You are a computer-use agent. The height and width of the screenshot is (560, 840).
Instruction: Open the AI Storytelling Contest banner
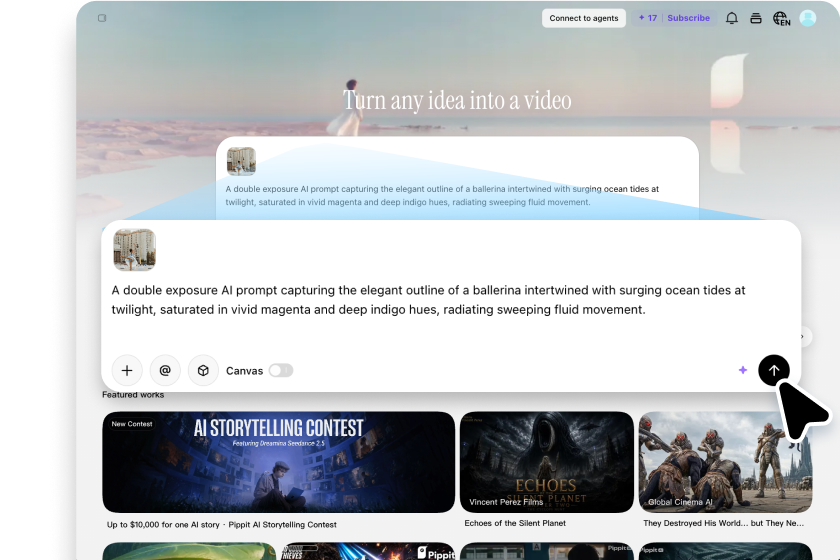pos(279,462)
